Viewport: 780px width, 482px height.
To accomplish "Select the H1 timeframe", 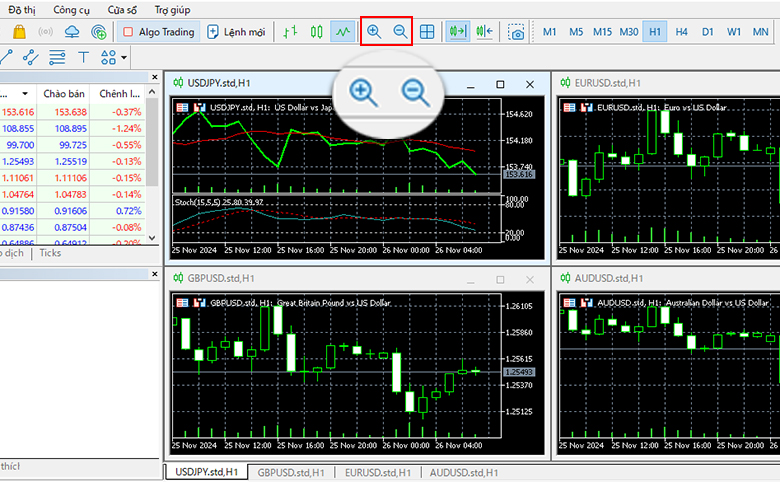I will (x=655, y=32).
